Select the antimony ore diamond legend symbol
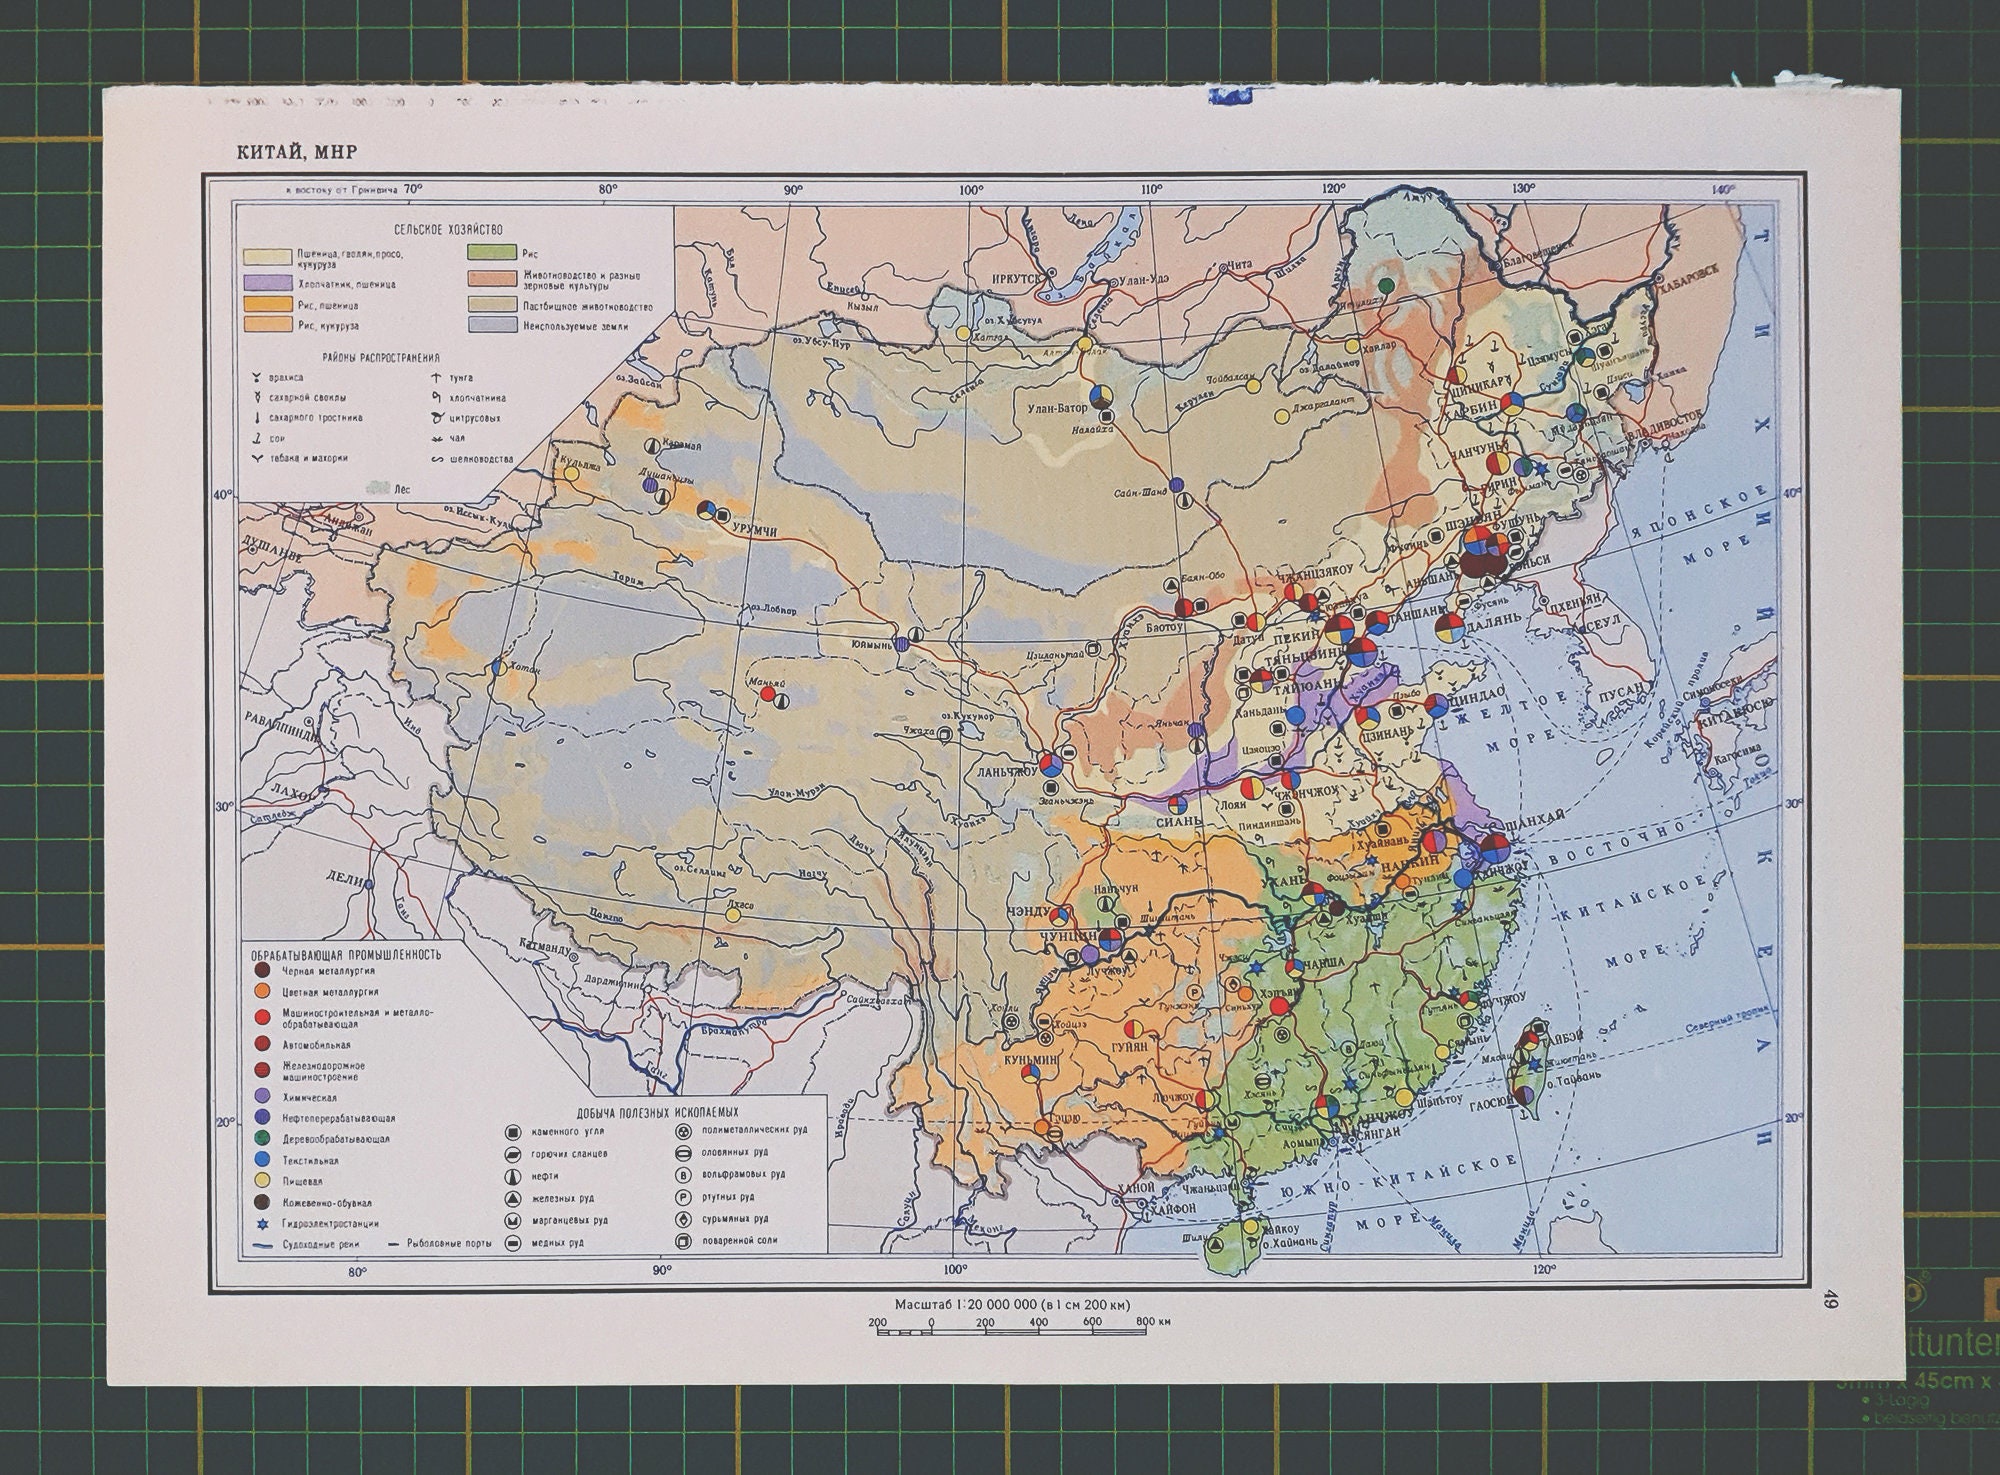 pos(683,1219)
